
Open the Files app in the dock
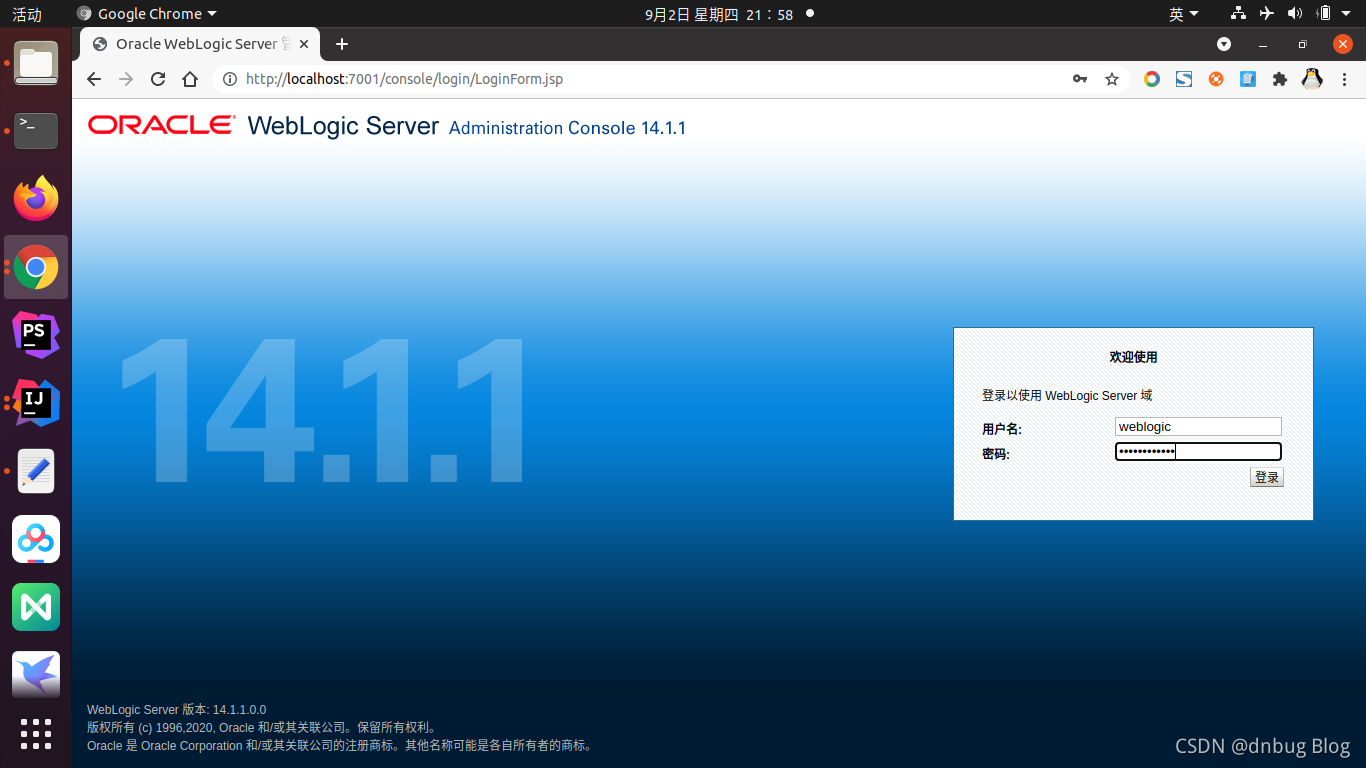click(x=36, y=63)
